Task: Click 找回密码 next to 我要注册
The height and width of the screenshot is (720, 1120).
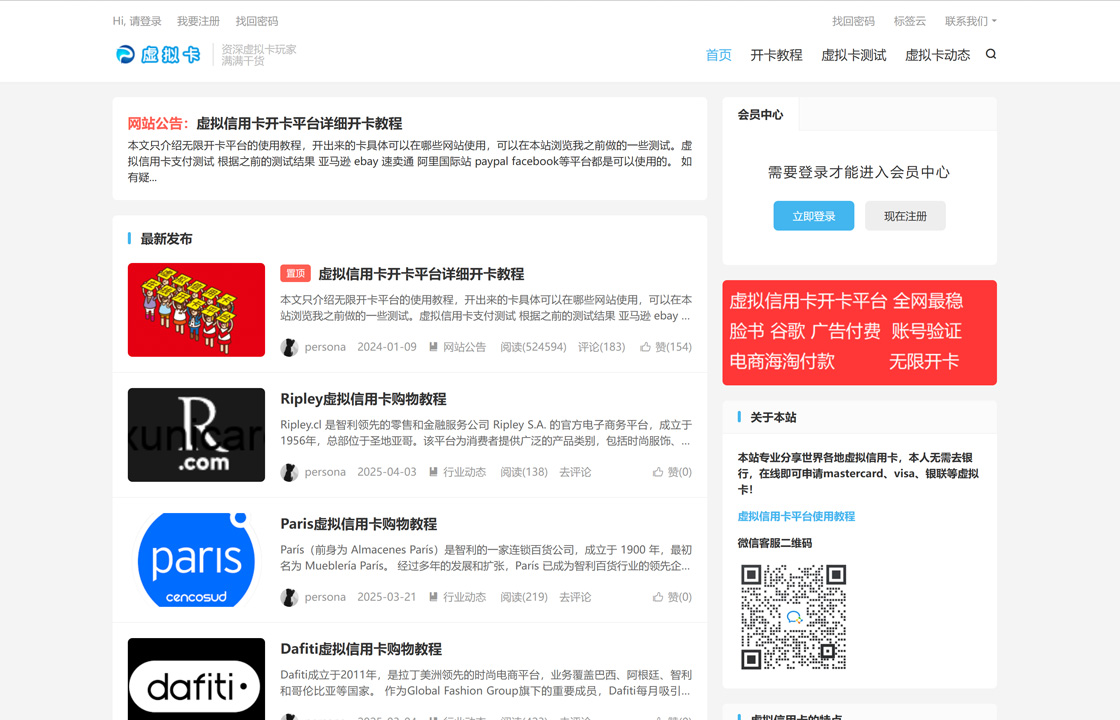Action: pos(257,21)
